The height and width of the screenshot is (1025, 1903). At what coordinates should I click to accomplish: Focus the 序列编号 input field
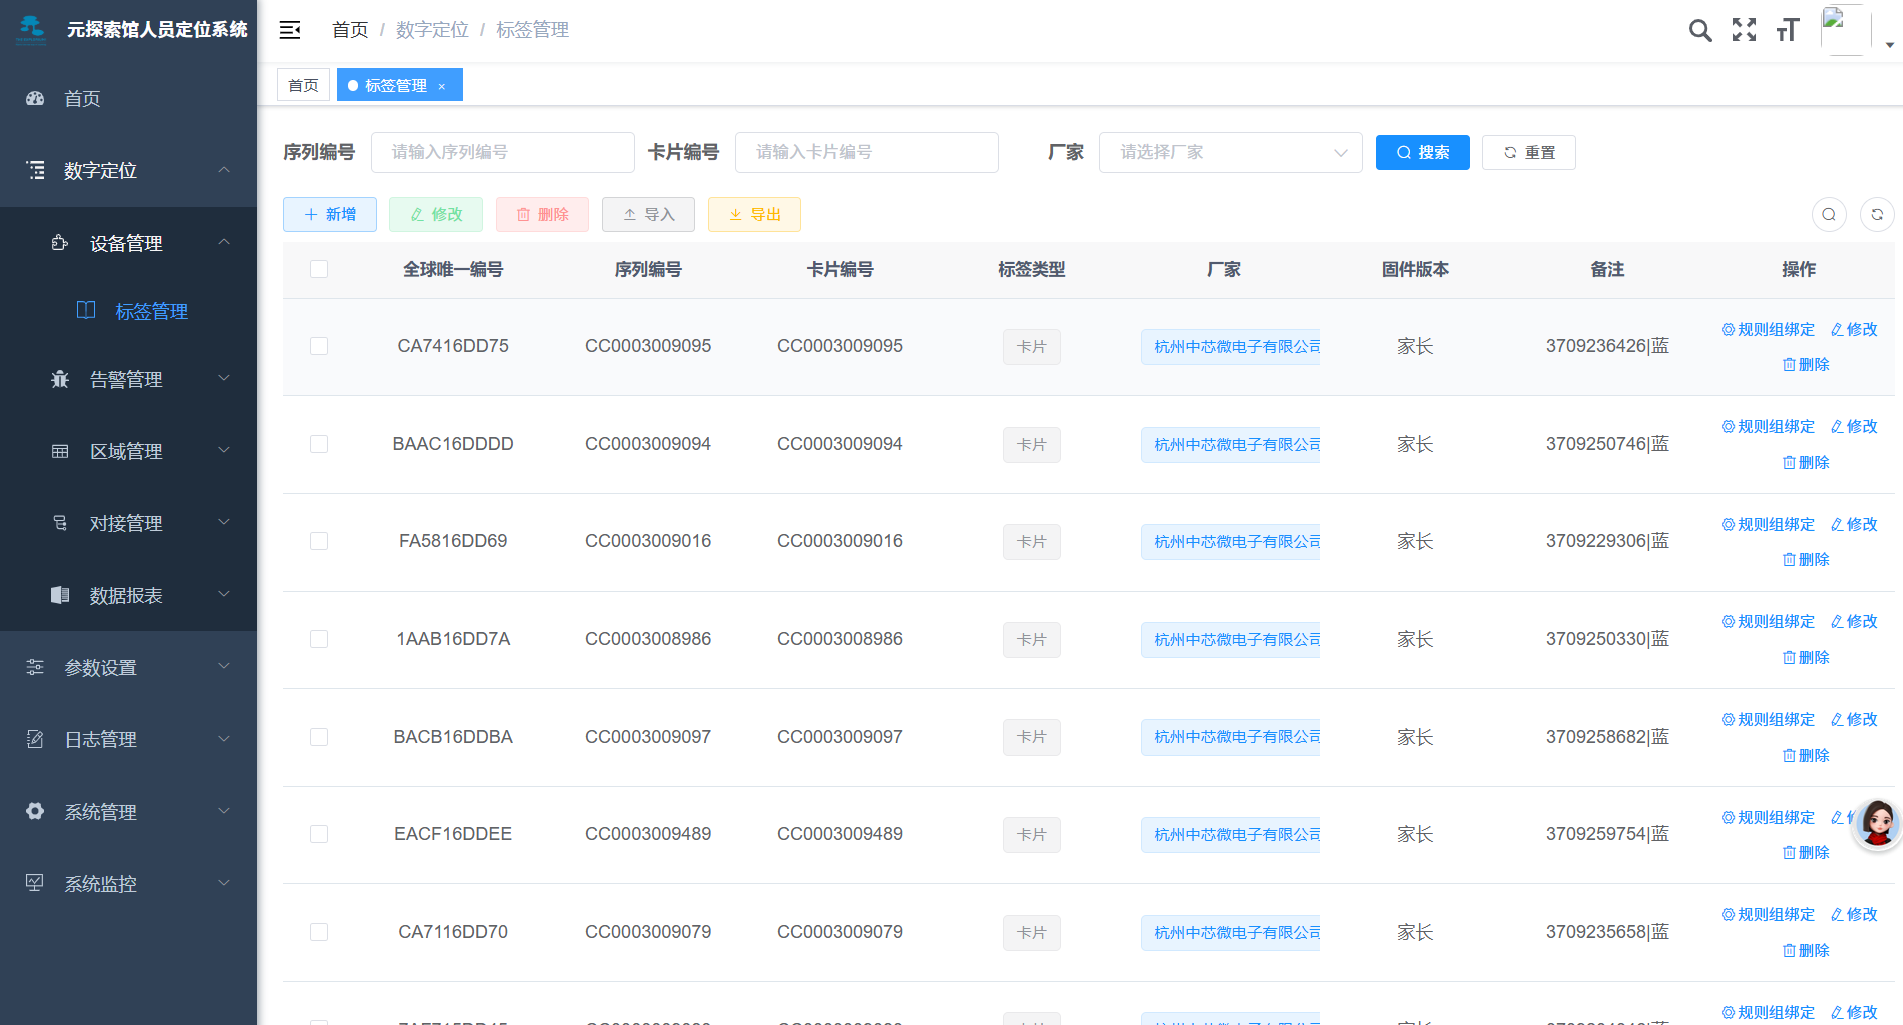click(502, 152)
